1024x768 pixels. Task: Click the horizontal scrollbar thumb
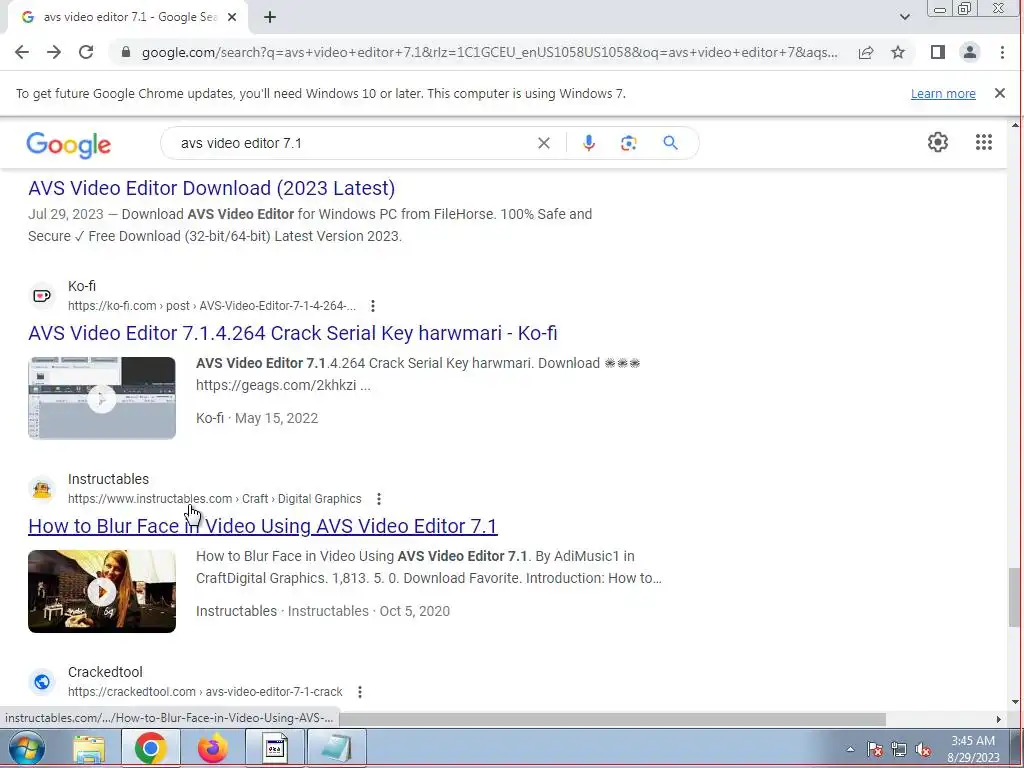pos(613,719)
